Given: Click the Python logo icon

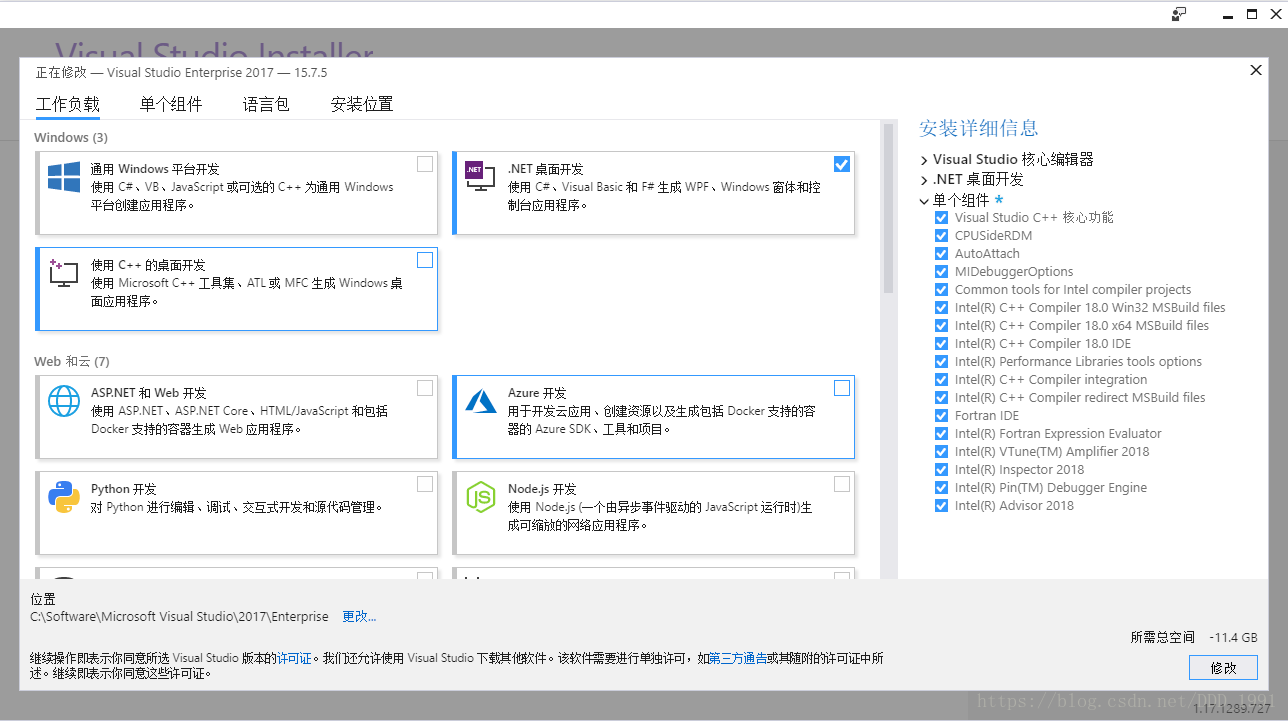Looking at the screenshot, I should pos(64,497).
